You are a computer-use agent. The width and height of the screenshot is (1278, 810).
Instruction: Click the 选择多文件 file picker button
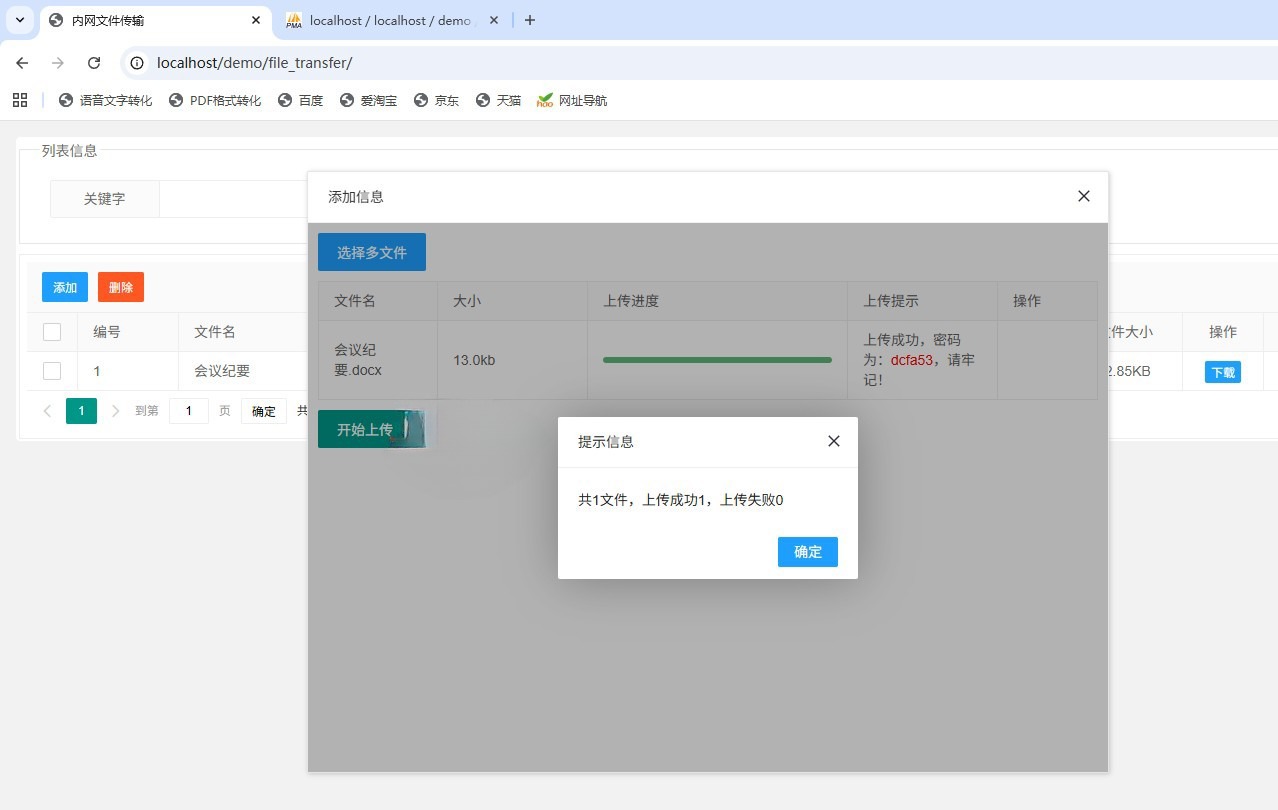371,252
